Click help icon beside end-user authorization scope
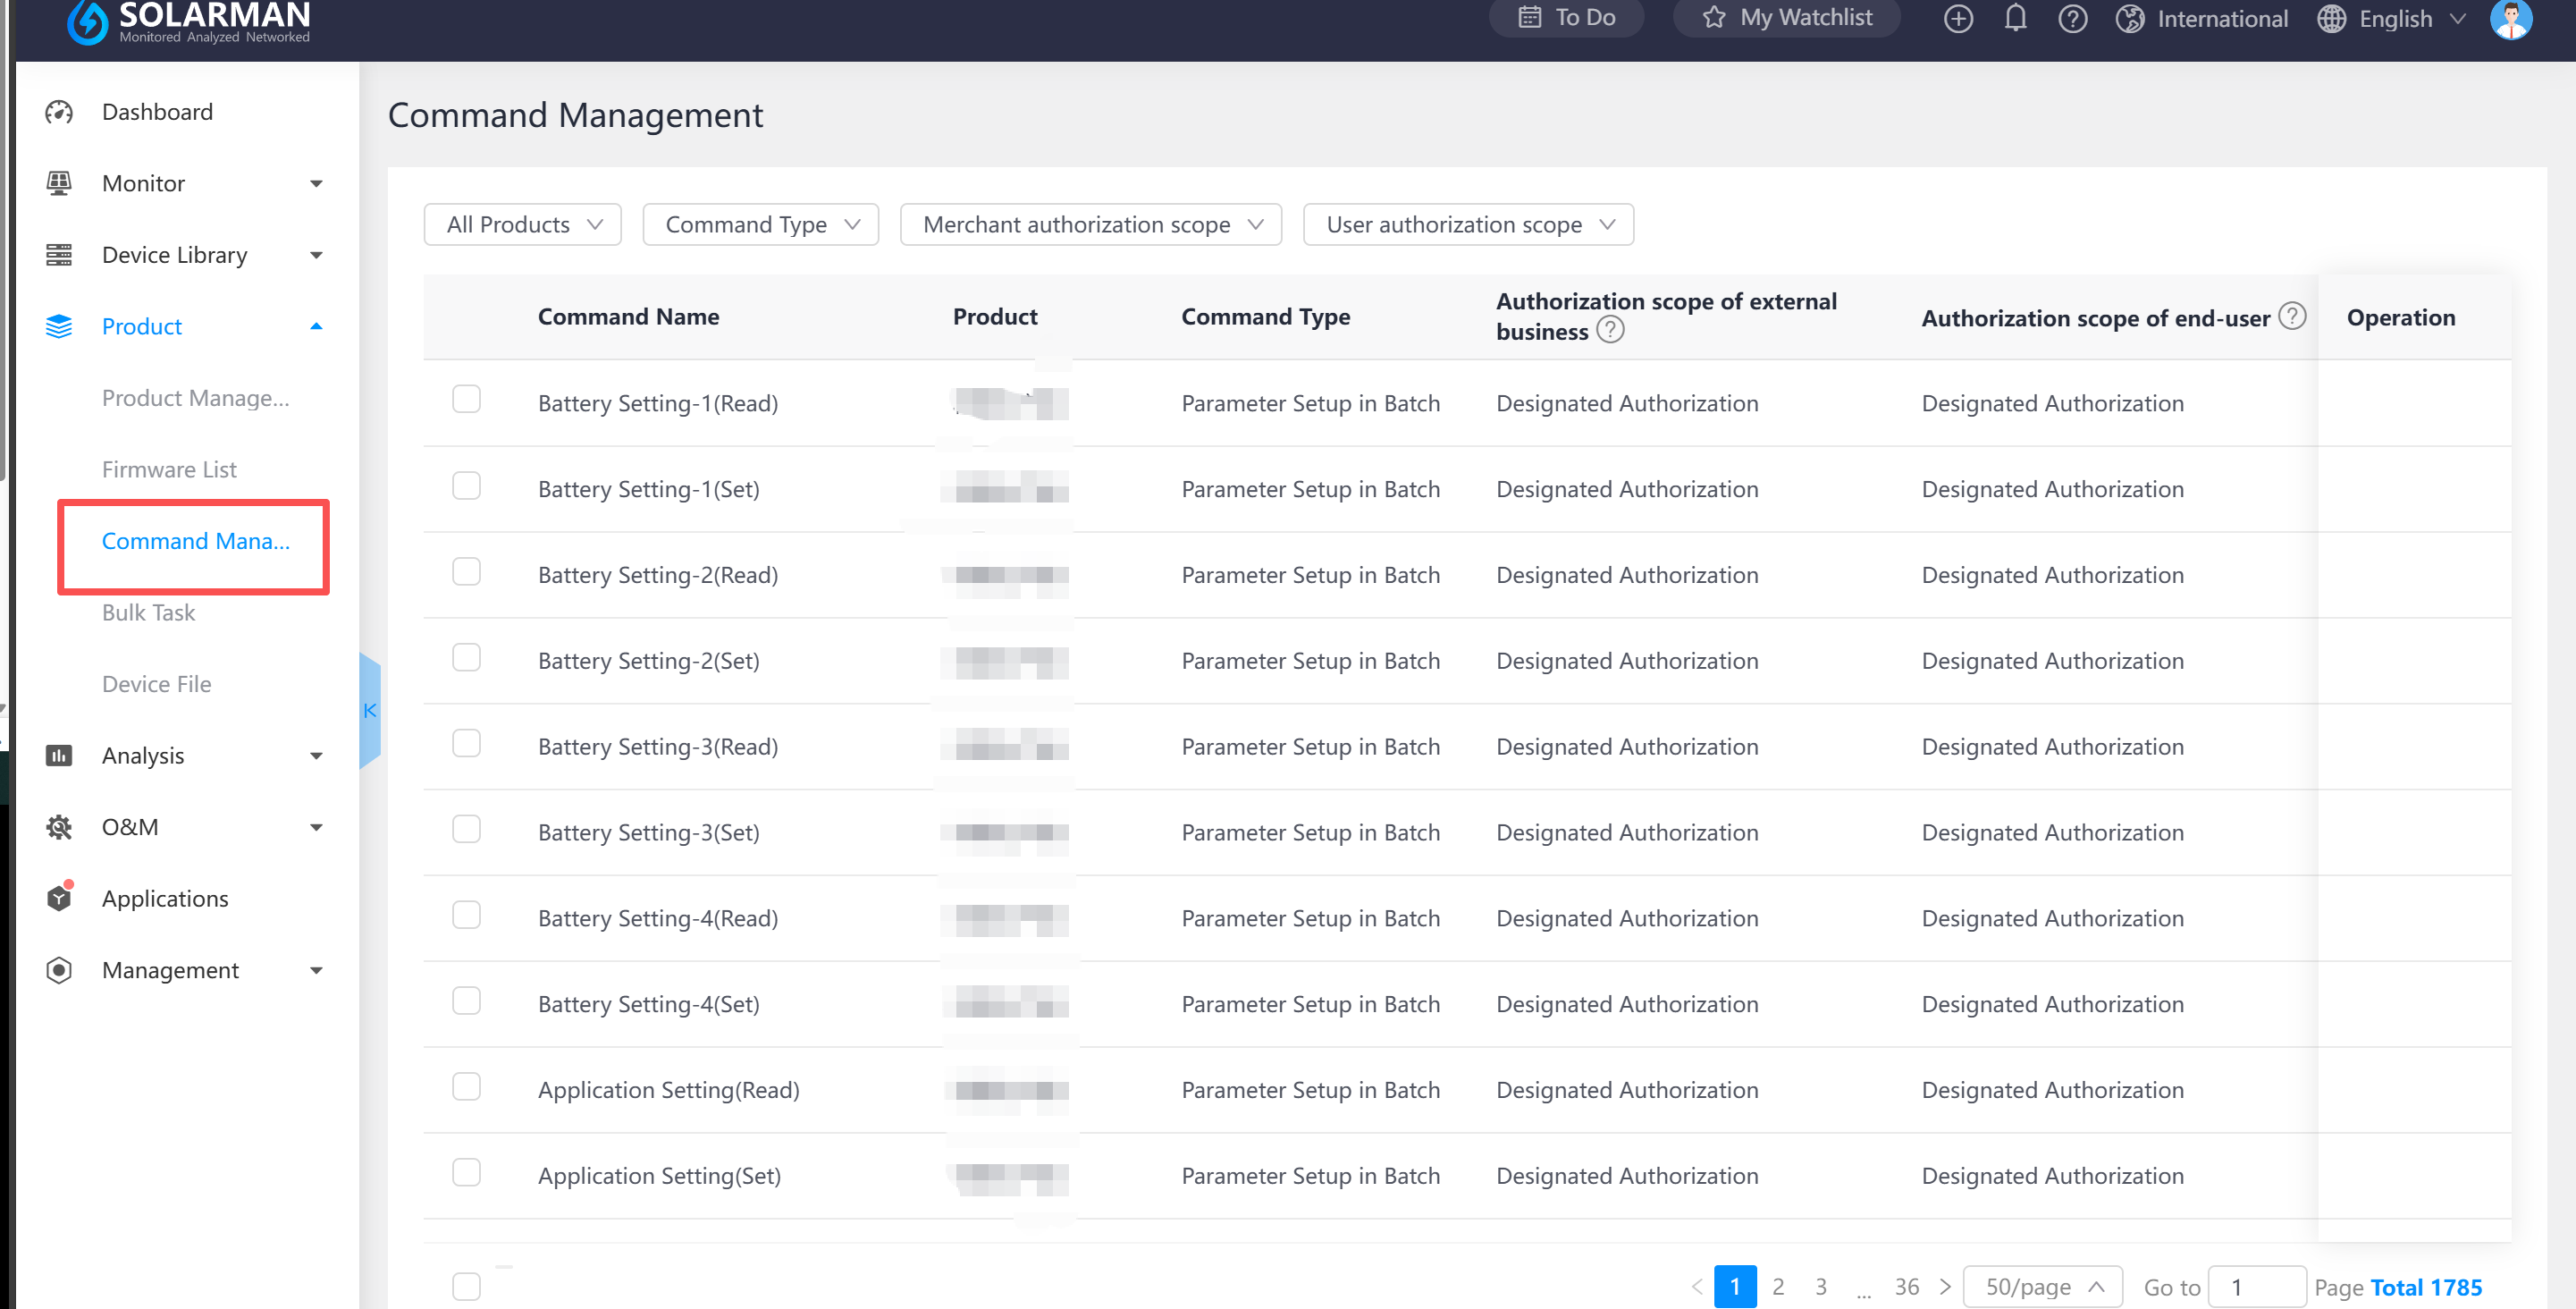This screenshot has height=1309, width=2576. 2292,316
